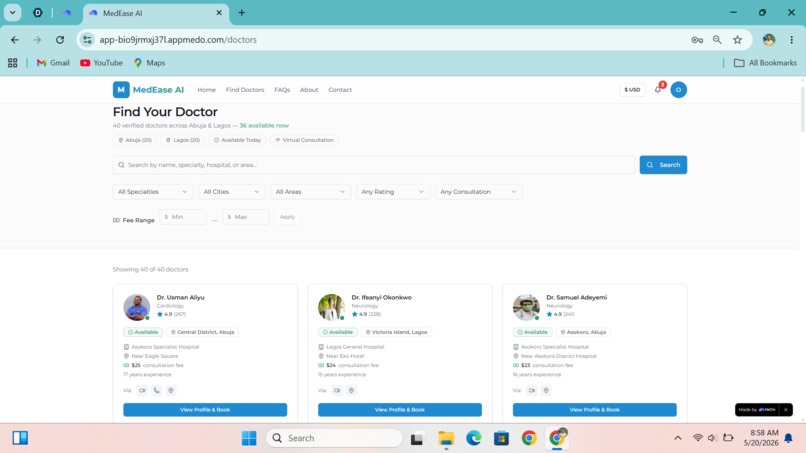Open the Chrome tab search dropdown arrow

pos(12,13)
